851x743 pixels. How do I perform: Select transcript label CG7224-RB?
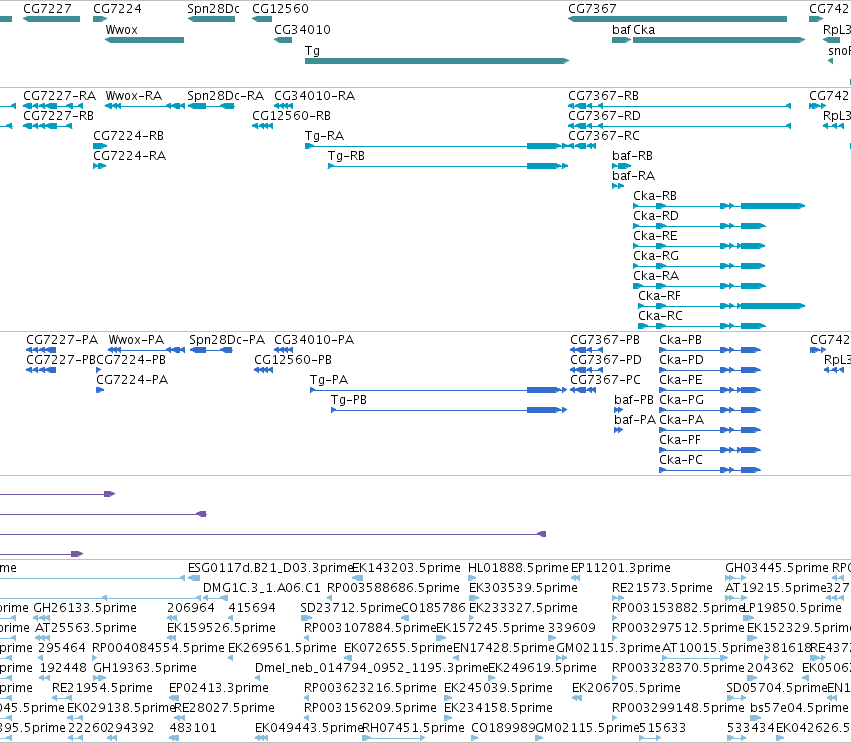point(129,136)
